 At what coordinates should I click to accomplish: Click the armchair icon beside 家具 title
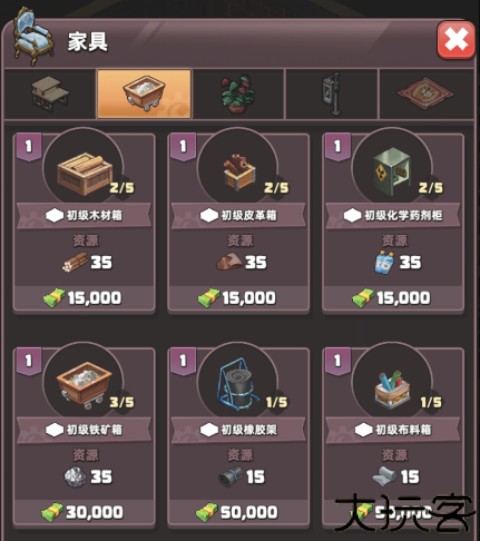pyautogui.click(x=33, y=36)
